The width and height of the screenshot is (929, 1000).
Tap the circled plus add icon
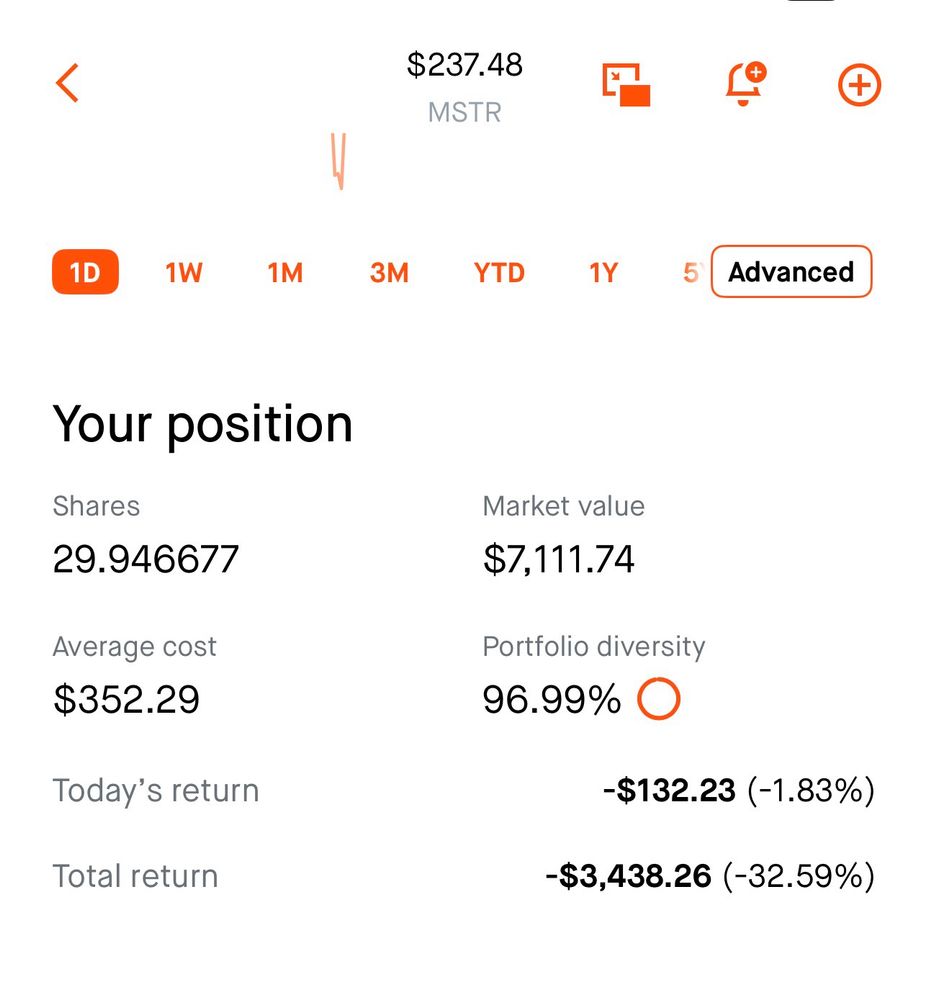coord(859,85)
